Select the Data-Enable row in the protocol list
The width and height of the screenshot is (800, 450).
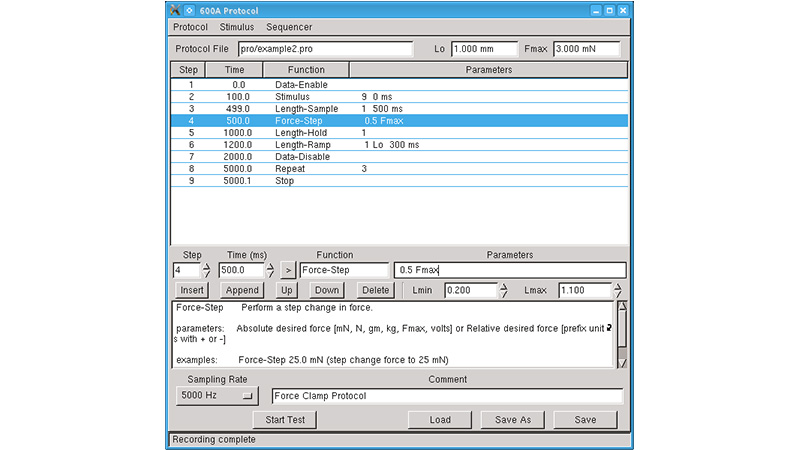coord(399,85)
